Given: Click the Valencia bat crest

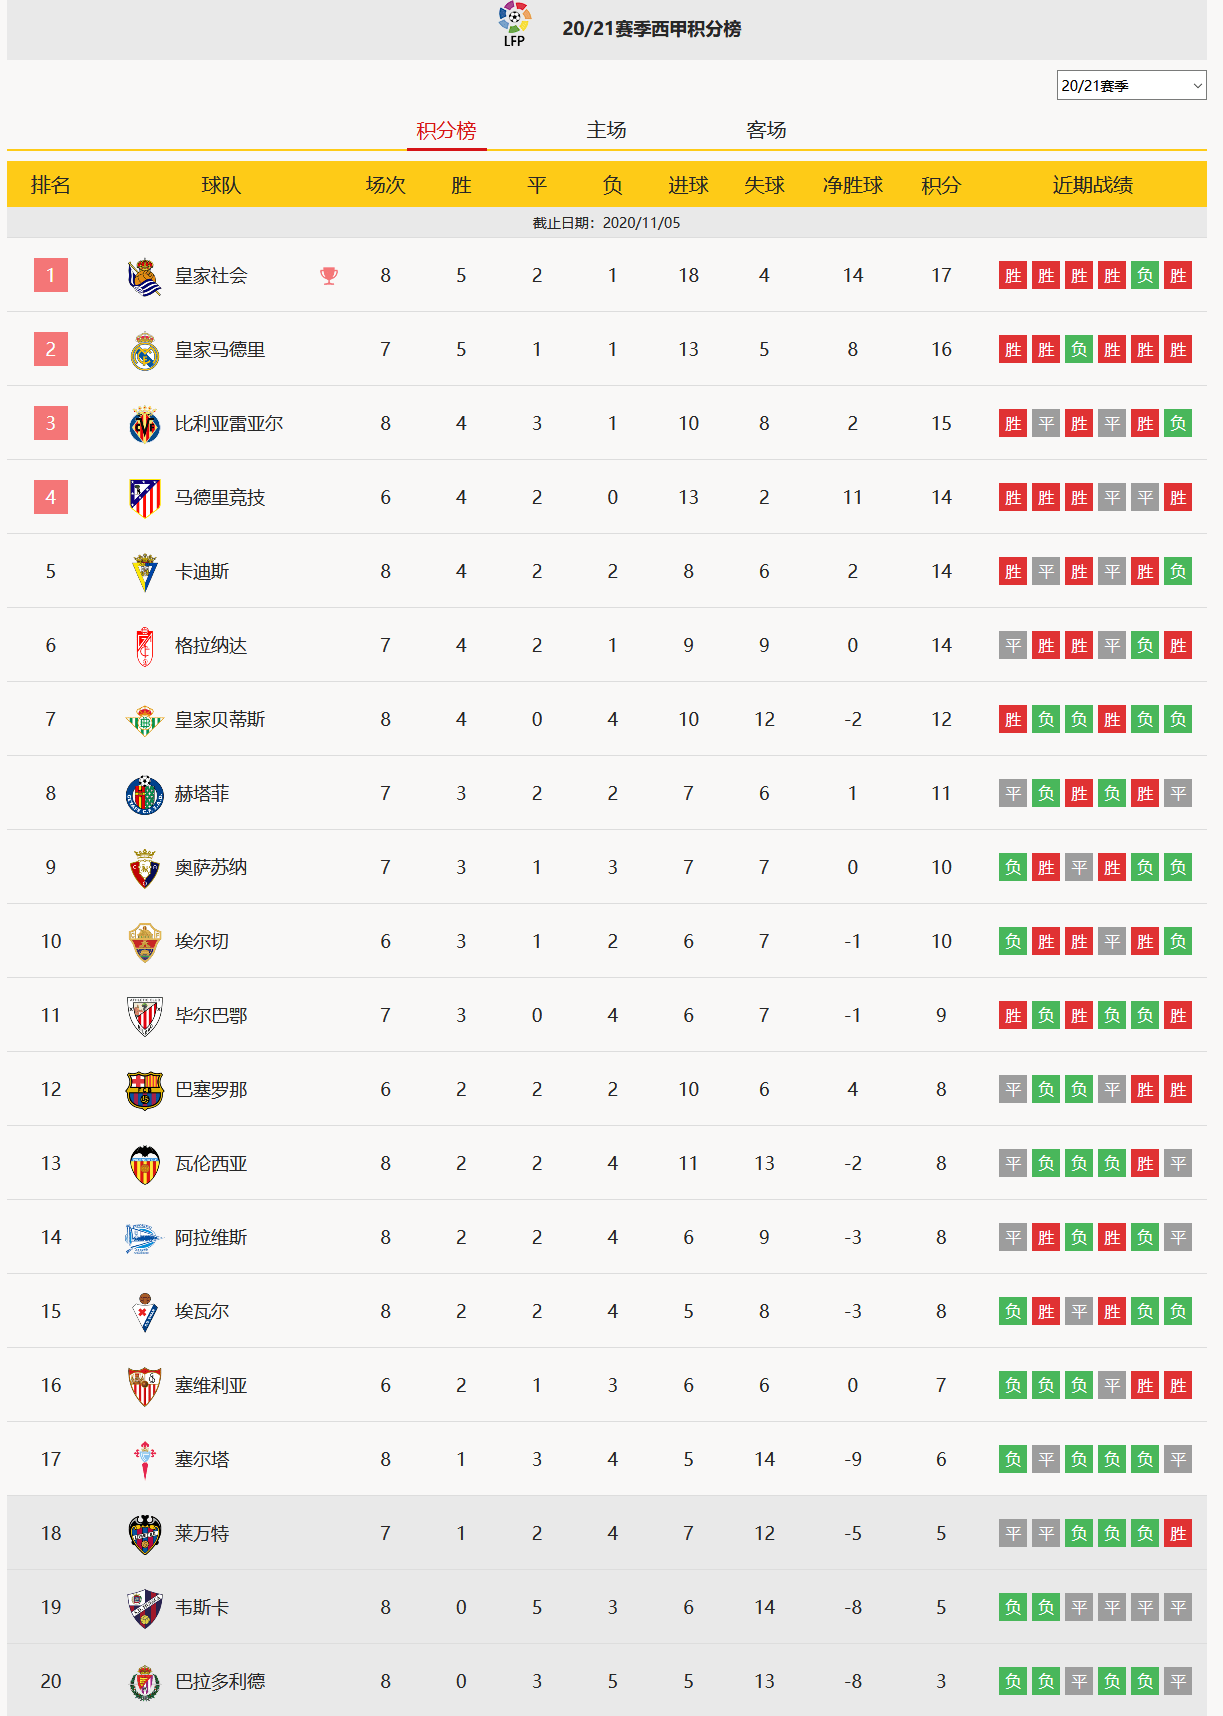Looking at the screenshot, I should pyautogui.click(x=145, y=1164).
